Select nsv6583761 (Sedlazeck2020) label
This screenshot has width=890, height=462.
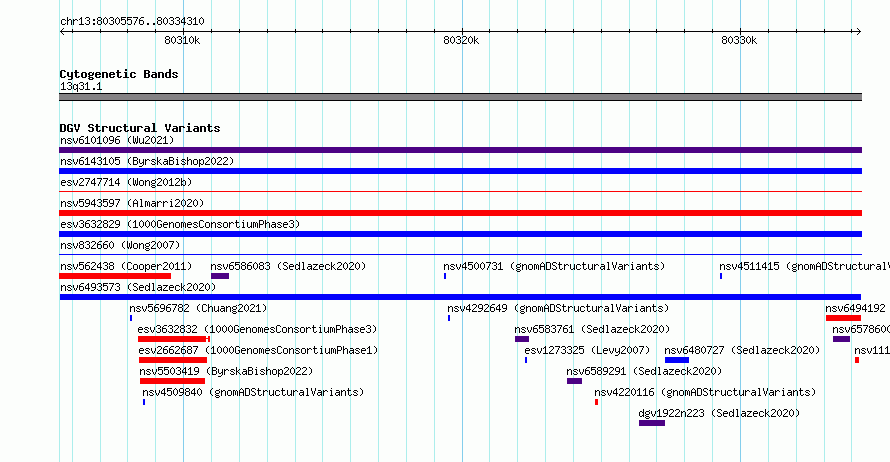592,329
